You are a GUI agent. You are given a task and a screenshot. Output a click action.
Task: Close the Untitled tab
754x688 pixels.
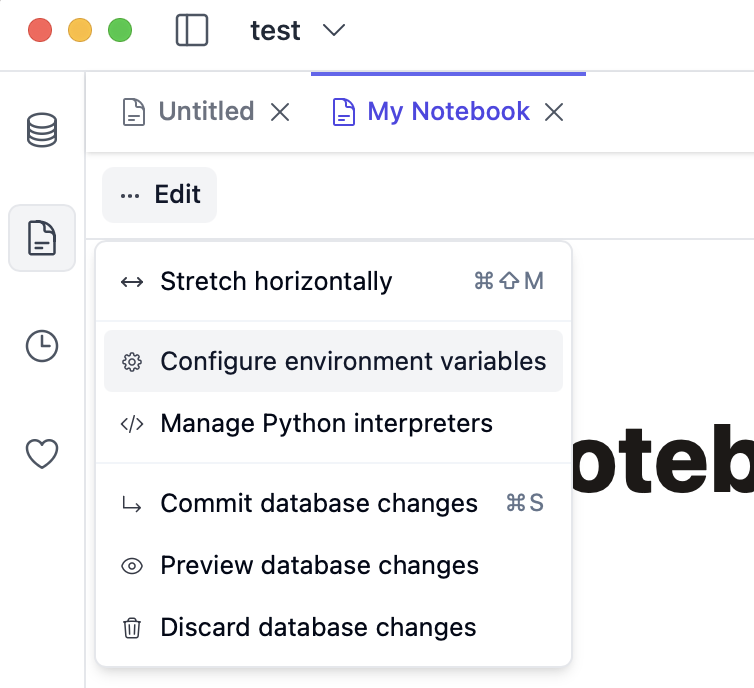click(x=281, y=113)
